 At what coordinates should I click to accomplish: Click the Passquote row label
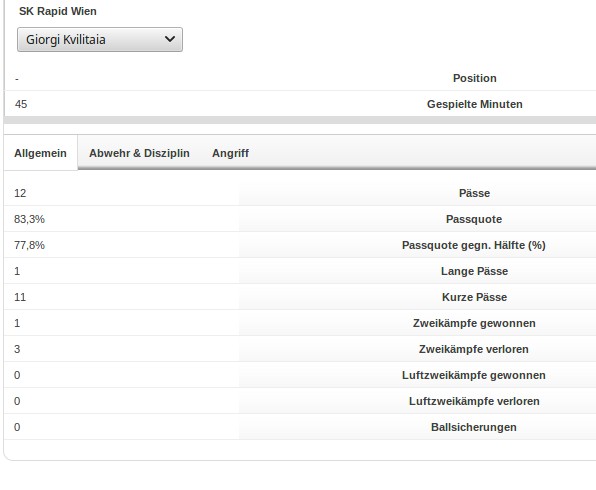pyautogui.click(x=474, y=219)
